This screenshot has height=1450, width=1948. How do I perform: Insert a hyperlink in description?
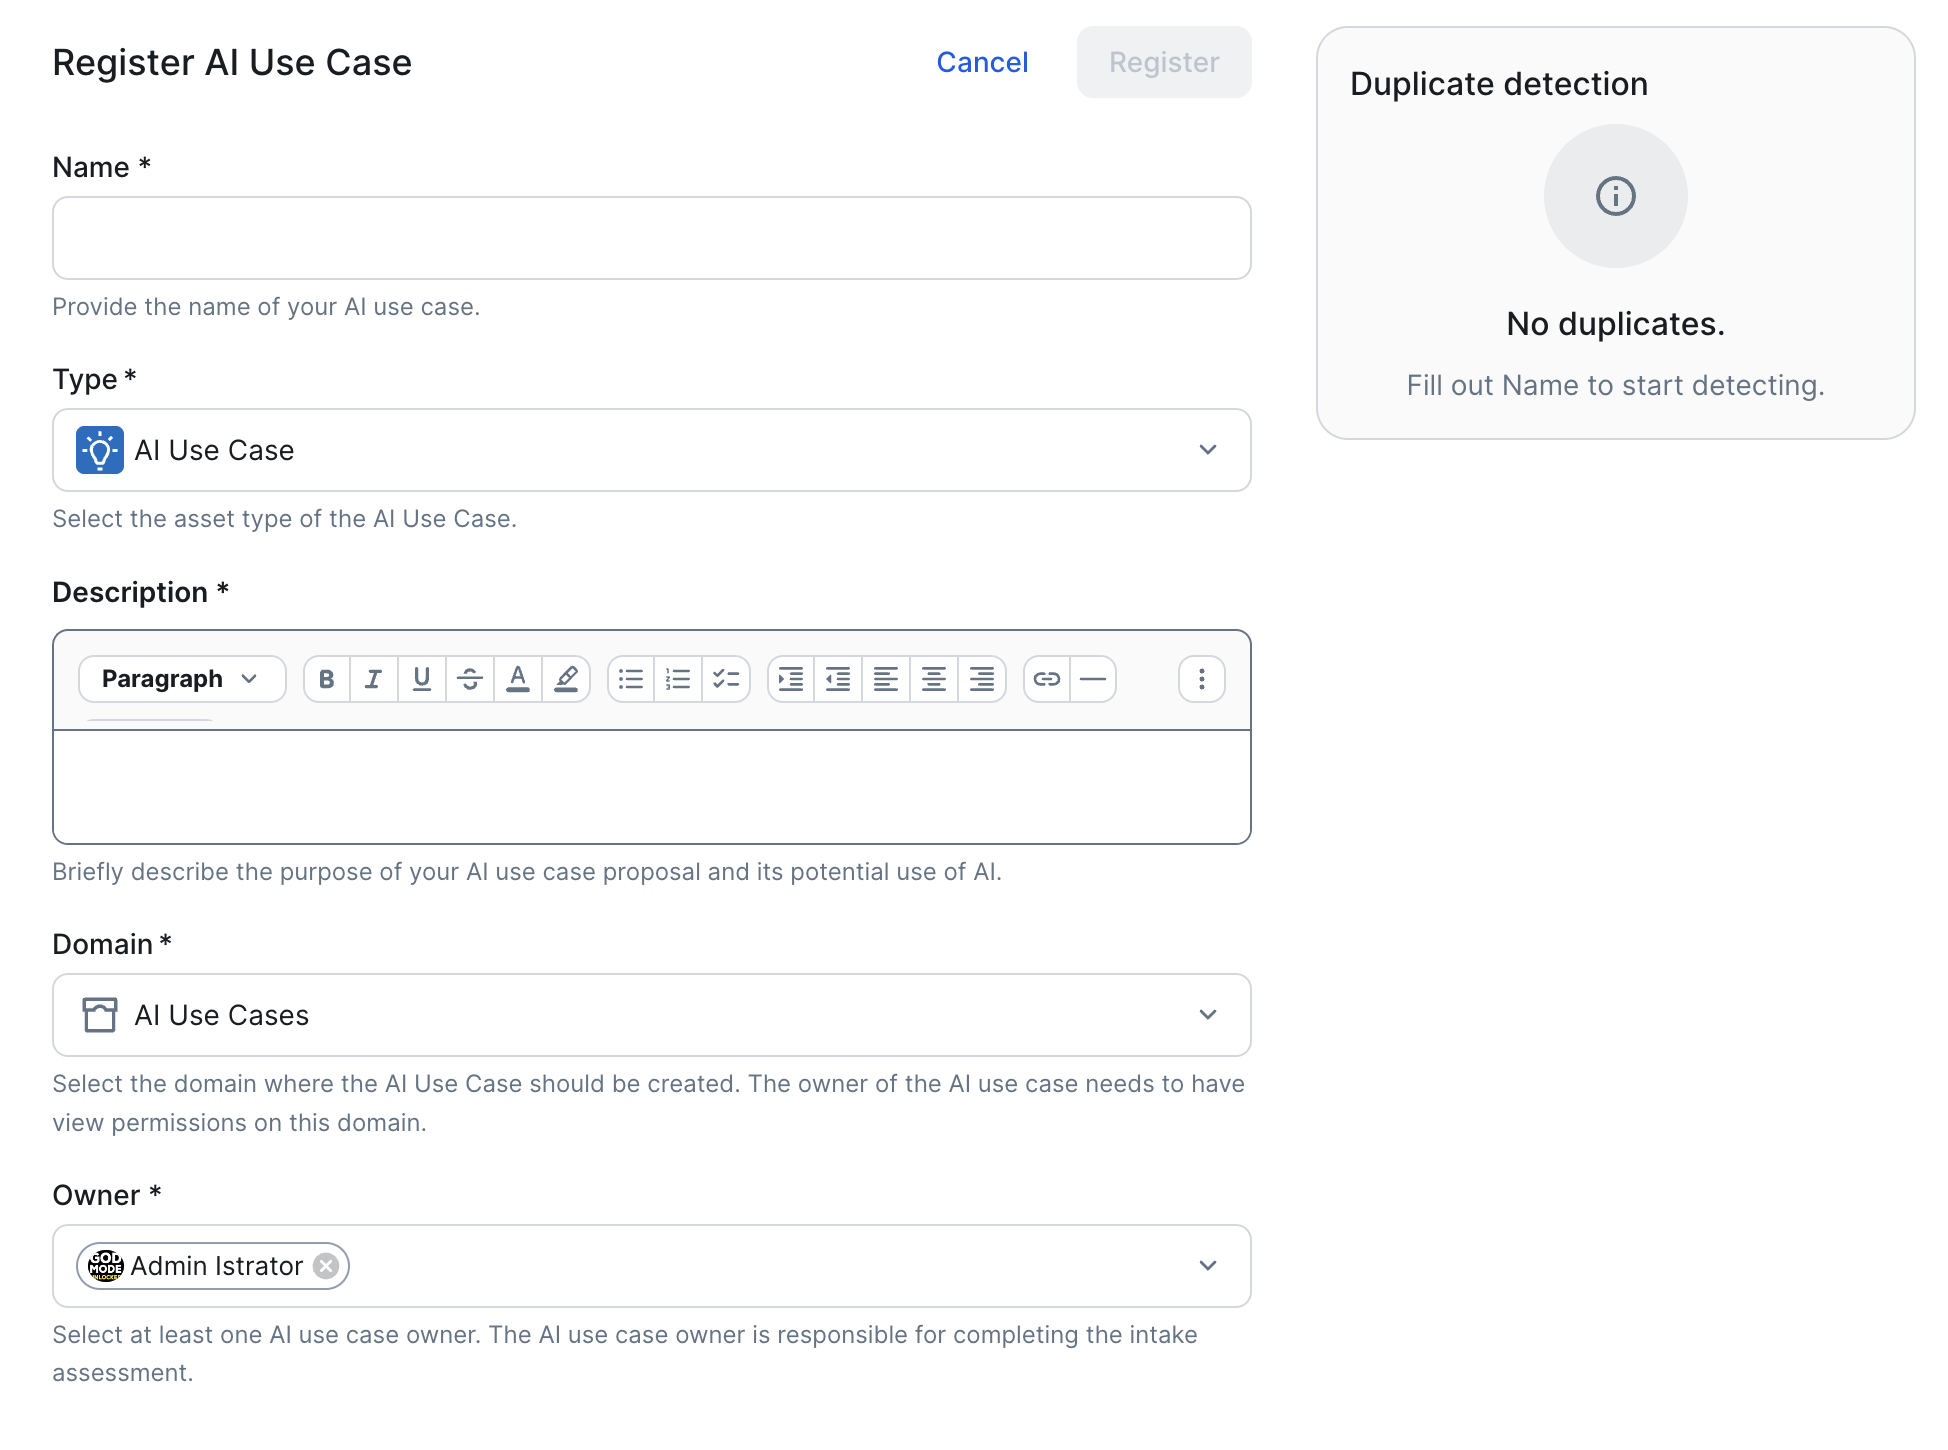click(x=1047, y=680)
